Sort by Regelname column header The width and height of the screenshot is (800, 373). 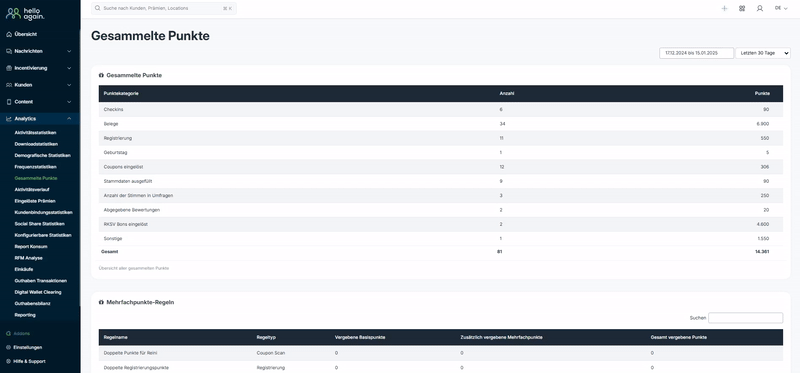[x=115, y=337]
